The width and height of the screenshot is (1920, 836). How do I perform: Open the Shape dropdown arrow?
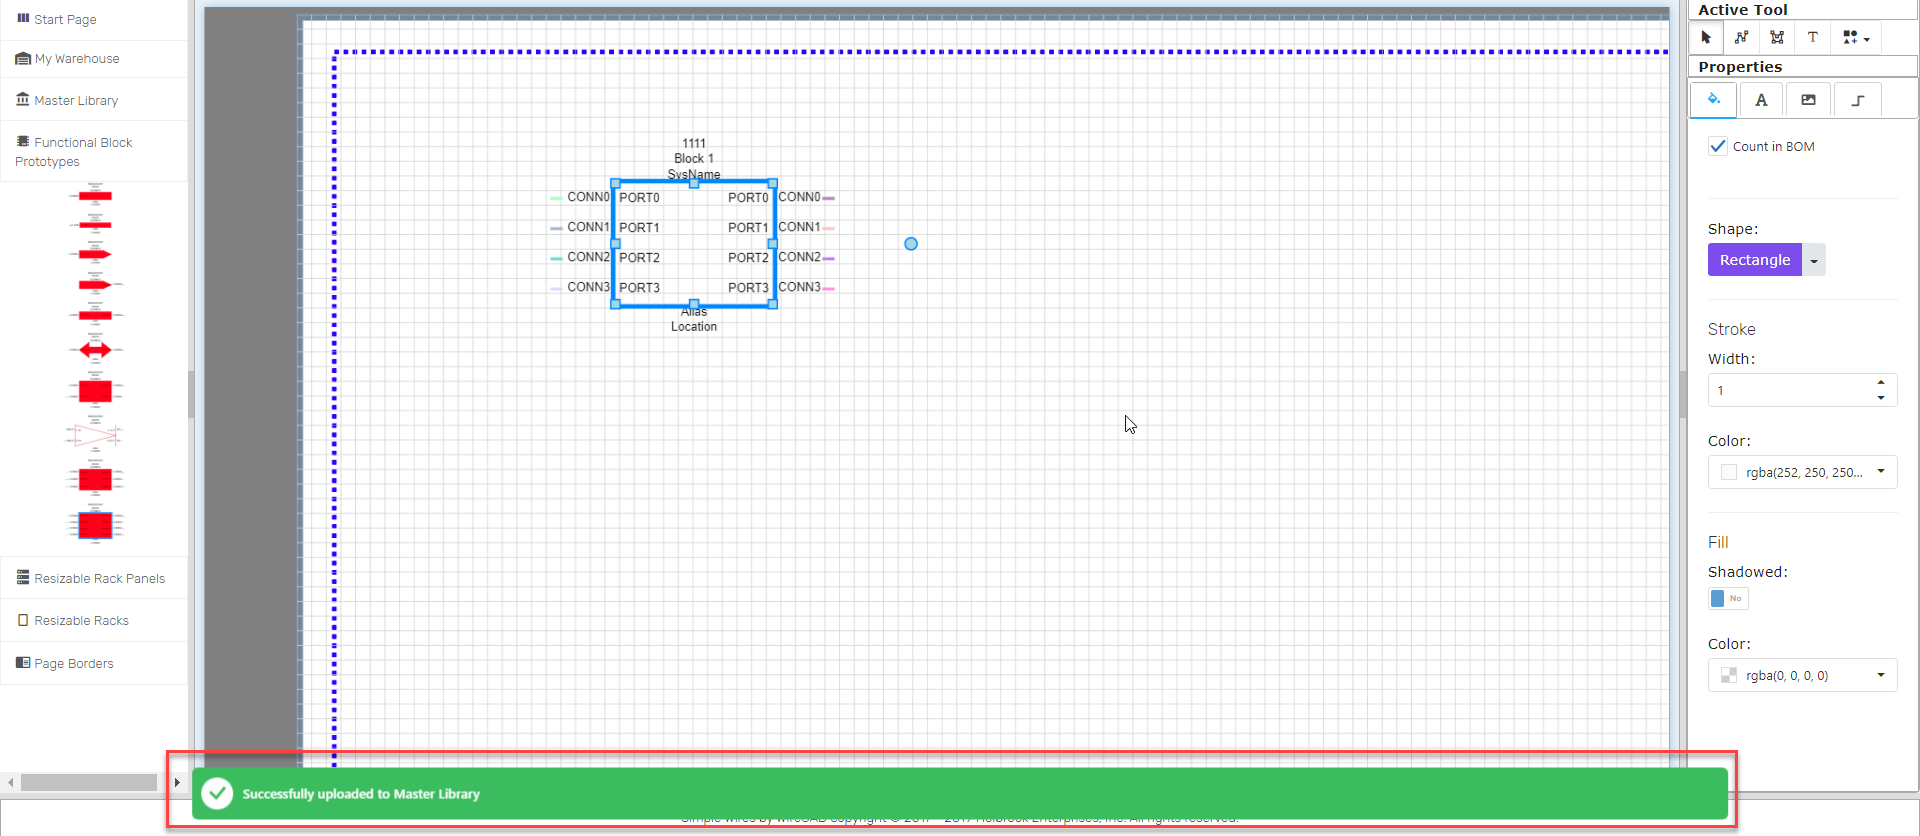1814,260
